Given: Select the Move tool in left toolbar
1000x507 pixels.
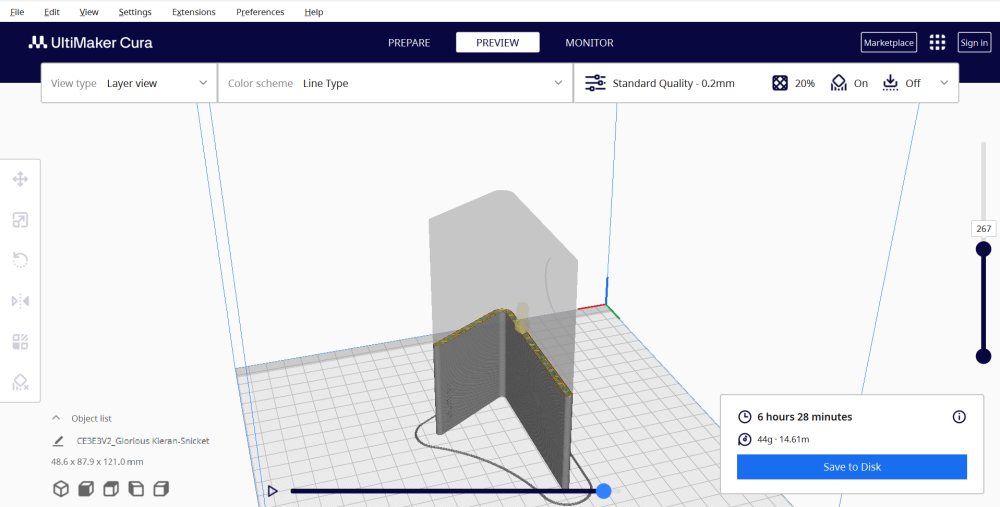Looking at the screenshot, I should click(x=20, y=179).
